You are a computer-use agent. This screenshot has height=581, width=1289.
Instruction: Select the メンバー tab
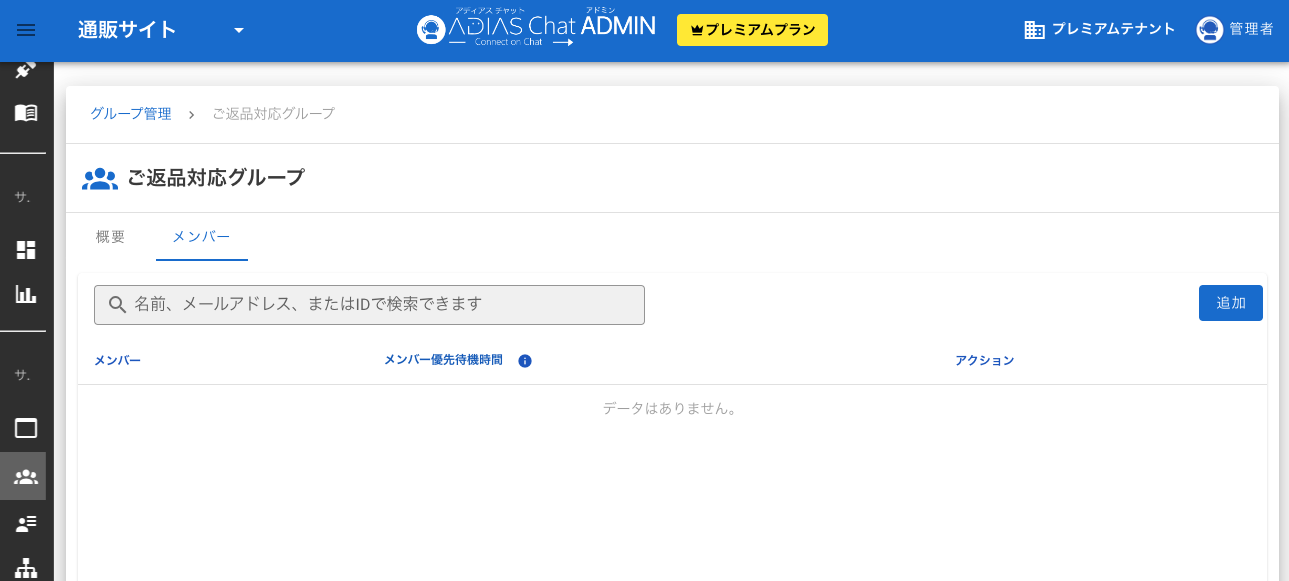201,237
